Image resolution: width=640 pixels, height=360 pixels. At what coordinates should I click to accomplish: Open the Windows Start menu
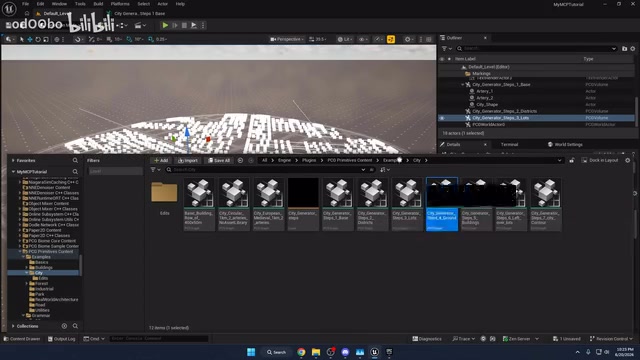[251, 352]
